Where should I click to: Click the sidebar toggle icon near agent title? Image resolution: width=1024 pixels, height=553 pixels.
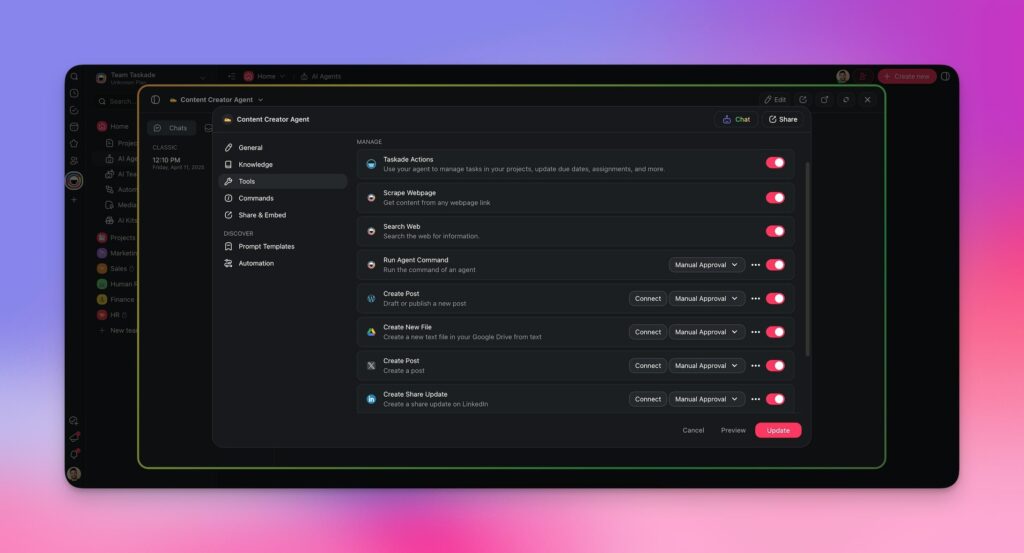[x=155, y=100]
